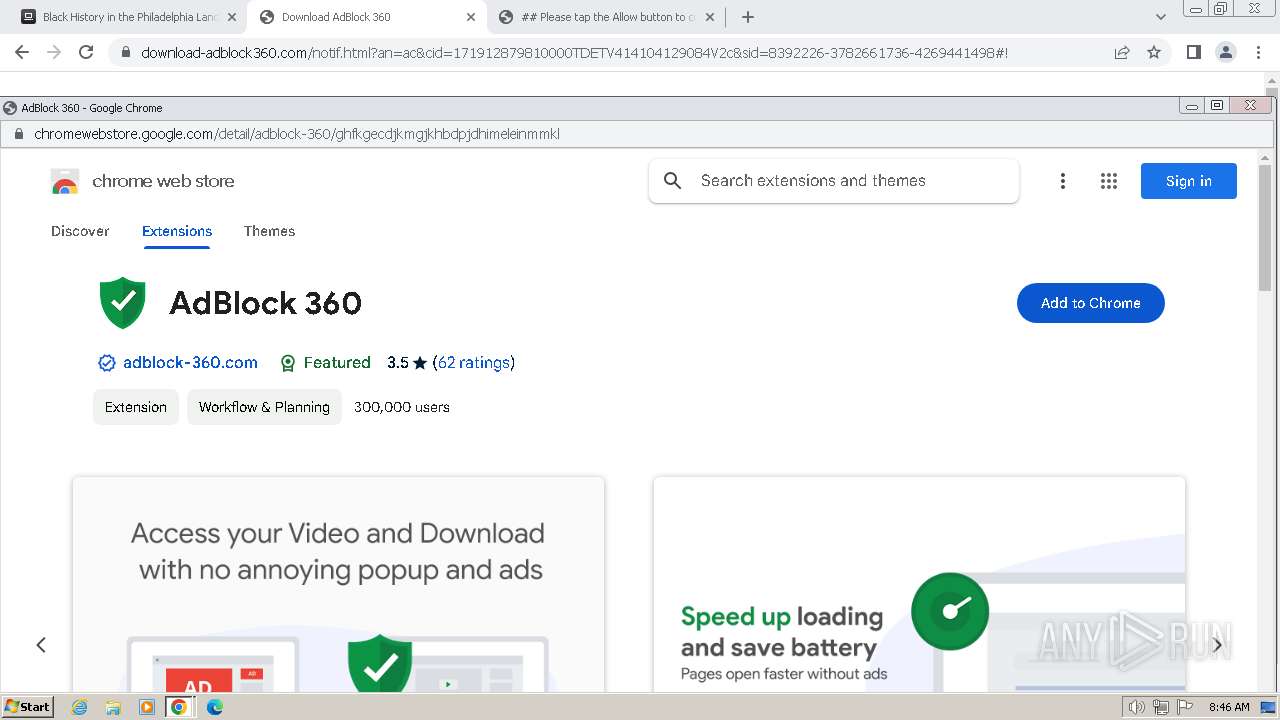This screenshot has height=720, width=1280.
Task: Switch to Please tap the Allow button tab
Action: 608,17
